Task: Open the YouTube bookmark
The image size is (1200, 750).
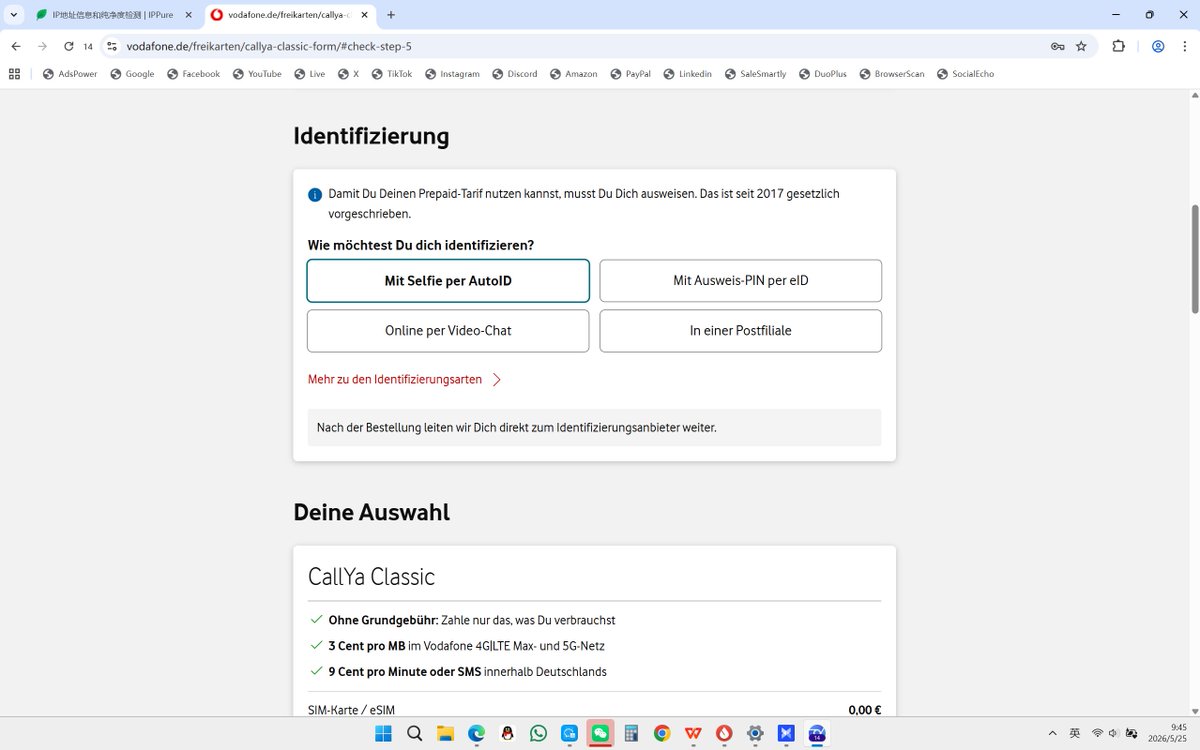Action: [257, 73]
